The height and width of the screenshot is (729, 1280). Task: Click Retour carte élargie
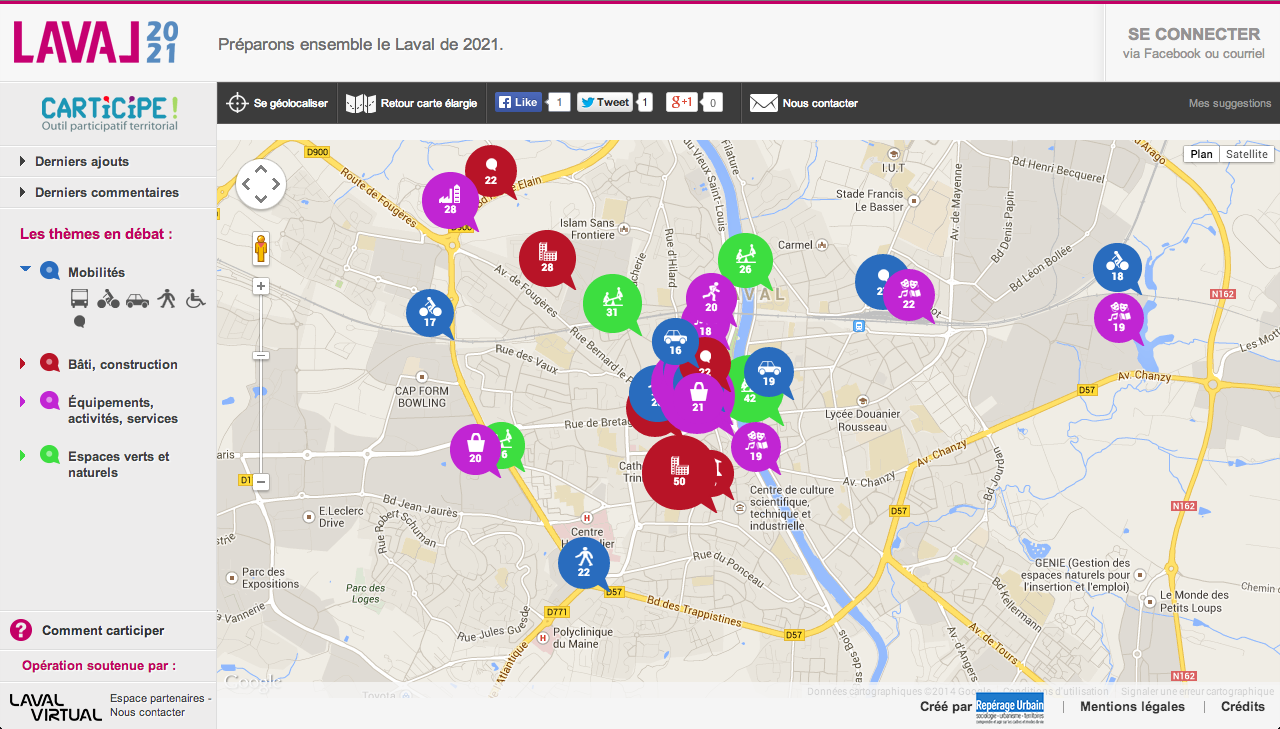pos(412,103)
